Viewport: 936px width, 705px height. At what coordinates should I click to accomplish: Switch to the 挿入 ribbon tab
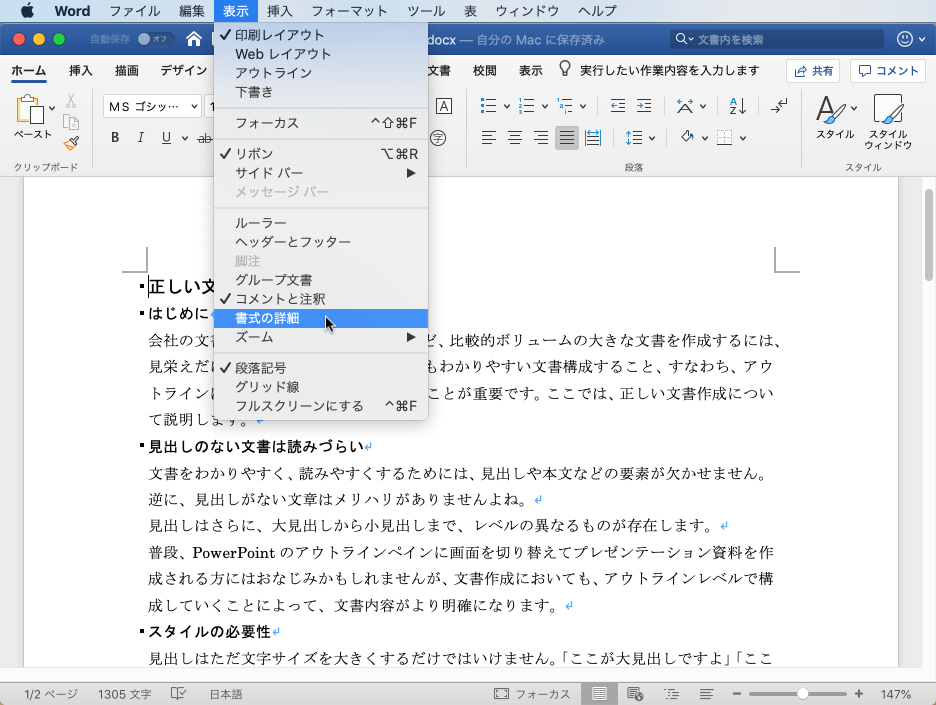tap(81, 70)
